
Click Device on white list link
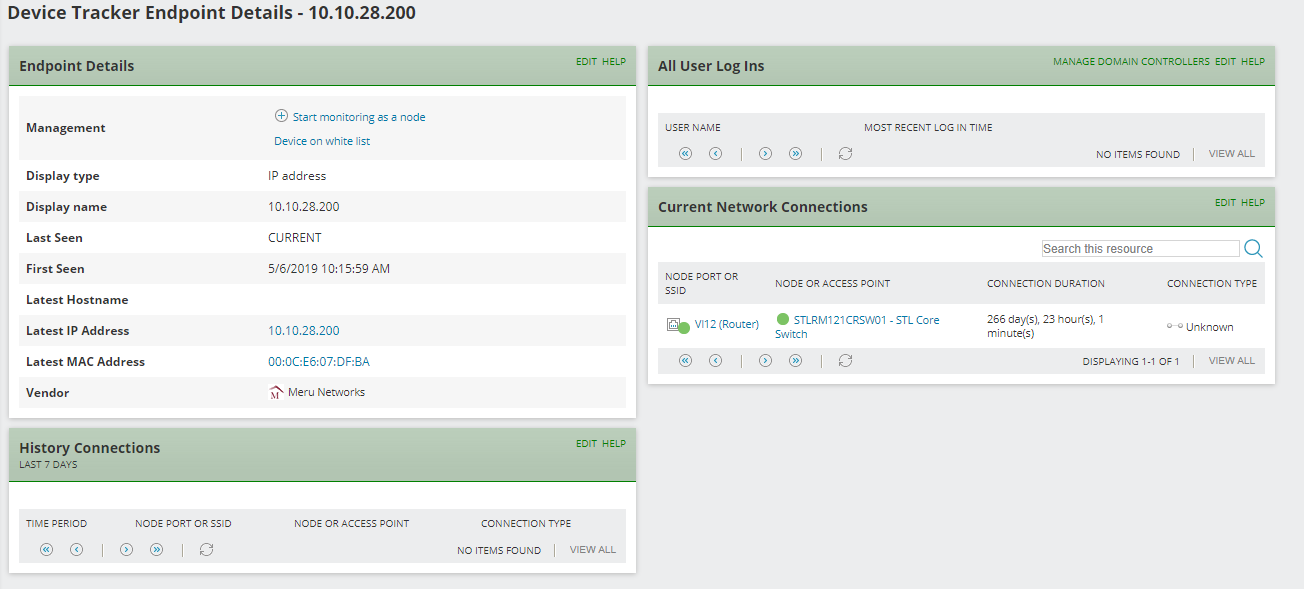tap(322, 141)
